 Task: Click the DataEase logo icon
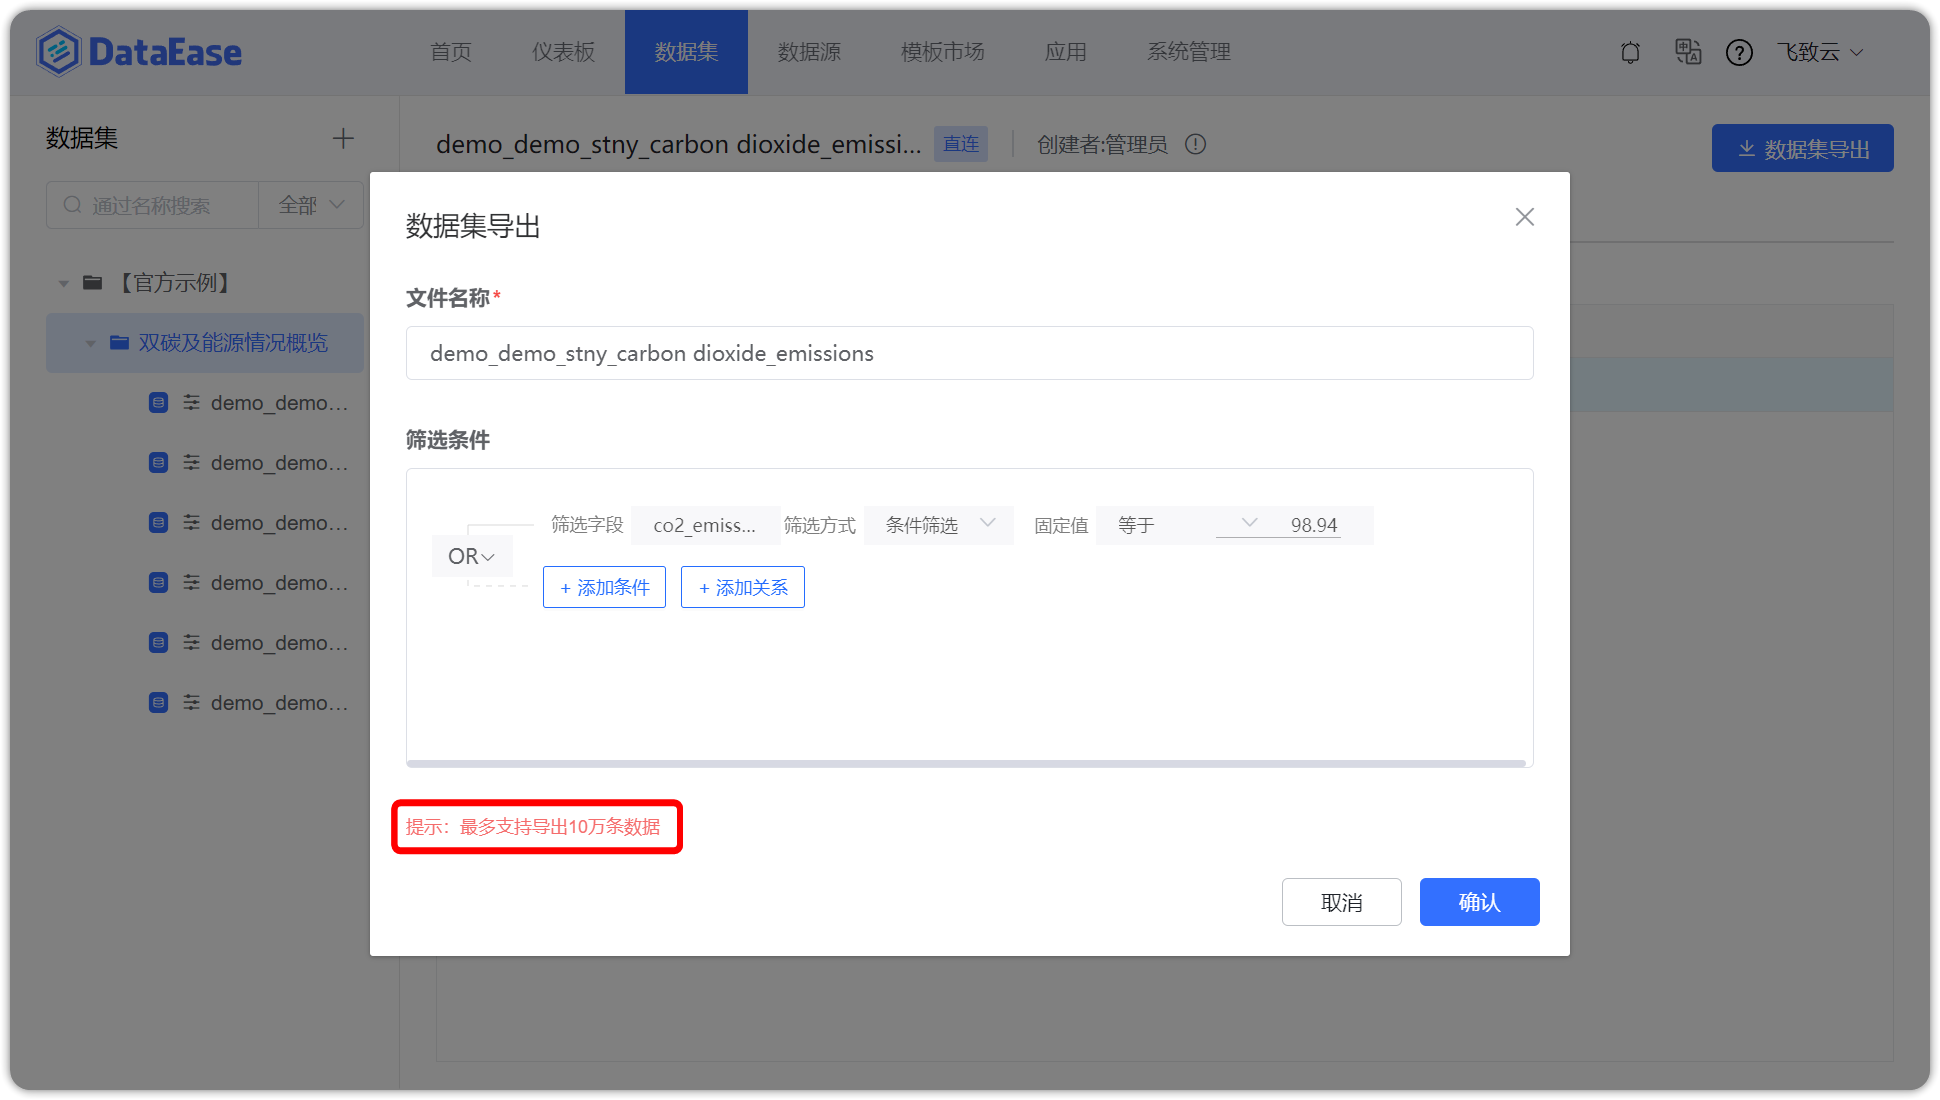click(59, 50)
